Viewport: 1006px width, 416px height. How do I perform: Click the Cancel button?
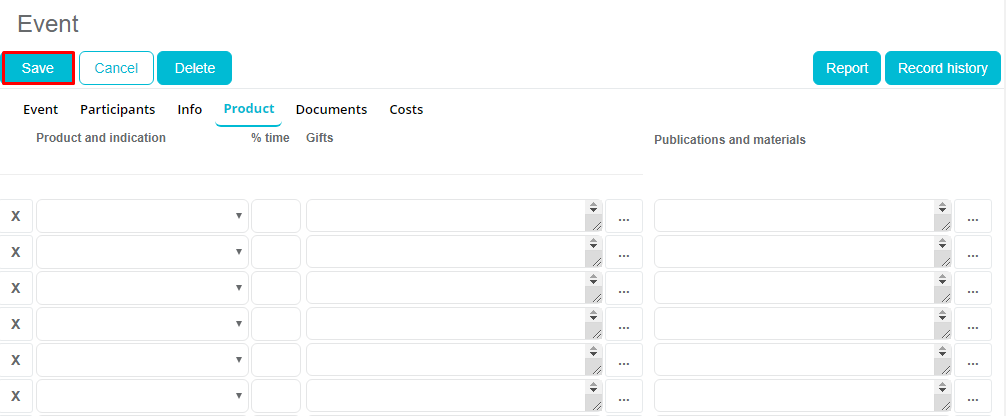pyautogui.click(x=116, y=68)
